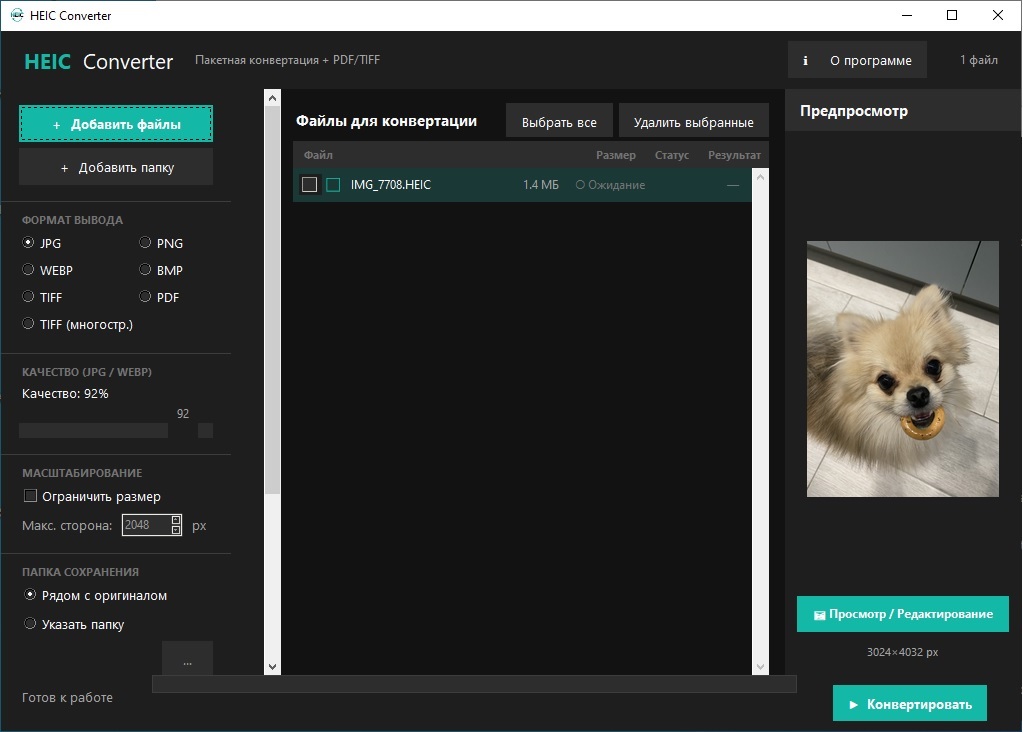
Task: Click the bottom conversion progress bar
Action: click(x=474, y=684)
